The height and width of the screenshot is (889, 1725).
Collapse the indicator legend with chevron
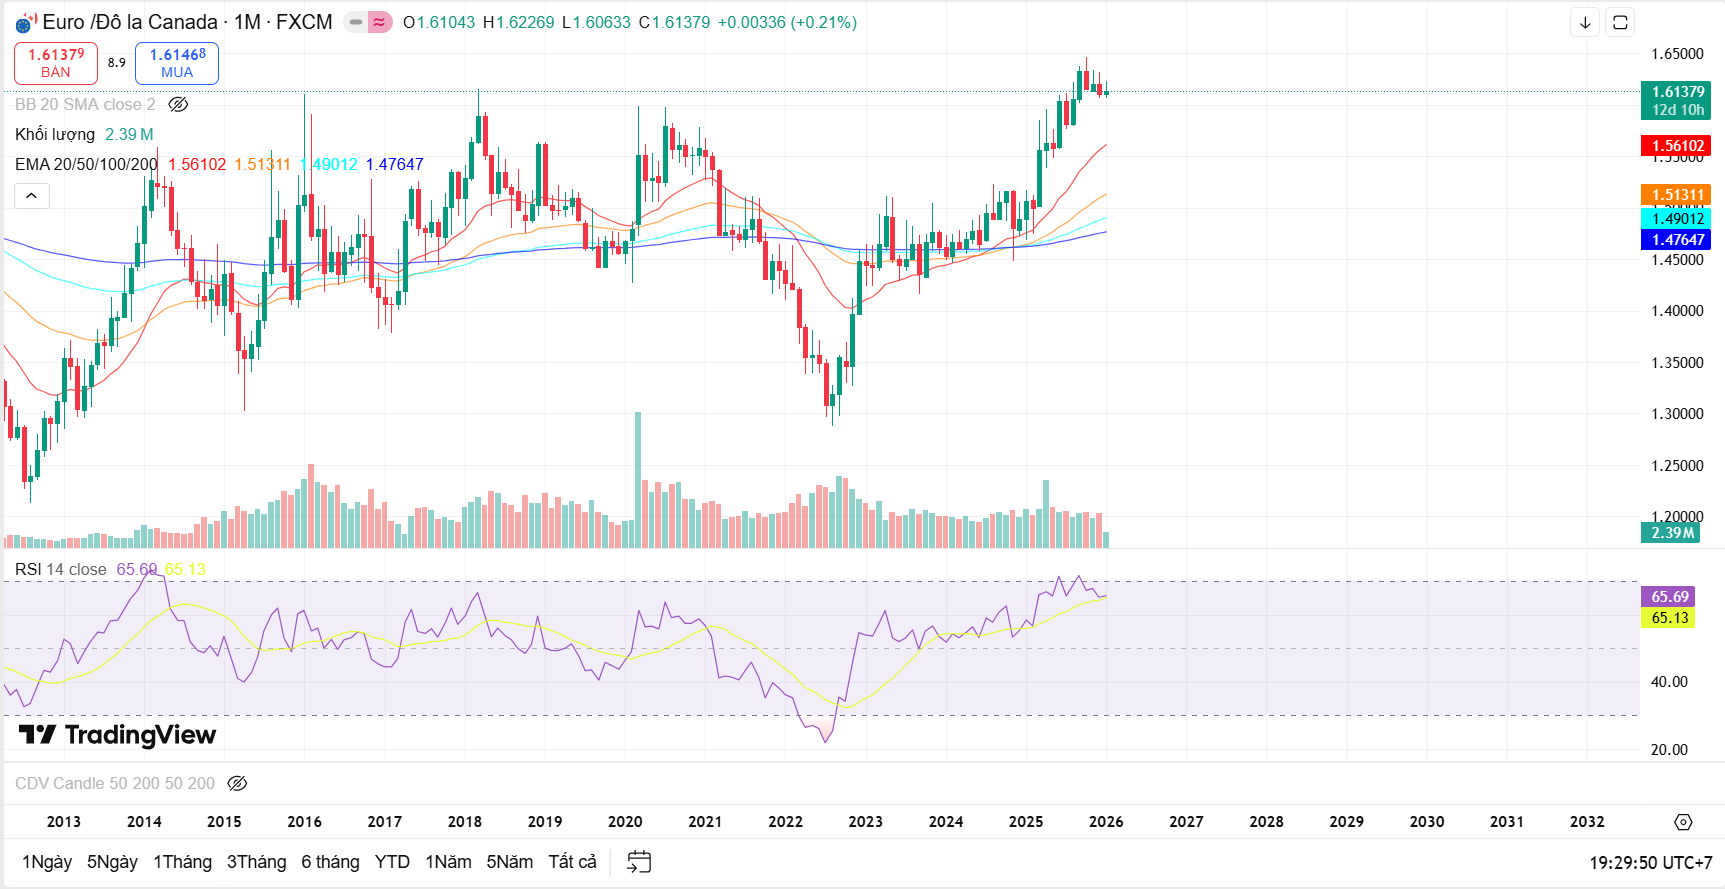point(31,196)
